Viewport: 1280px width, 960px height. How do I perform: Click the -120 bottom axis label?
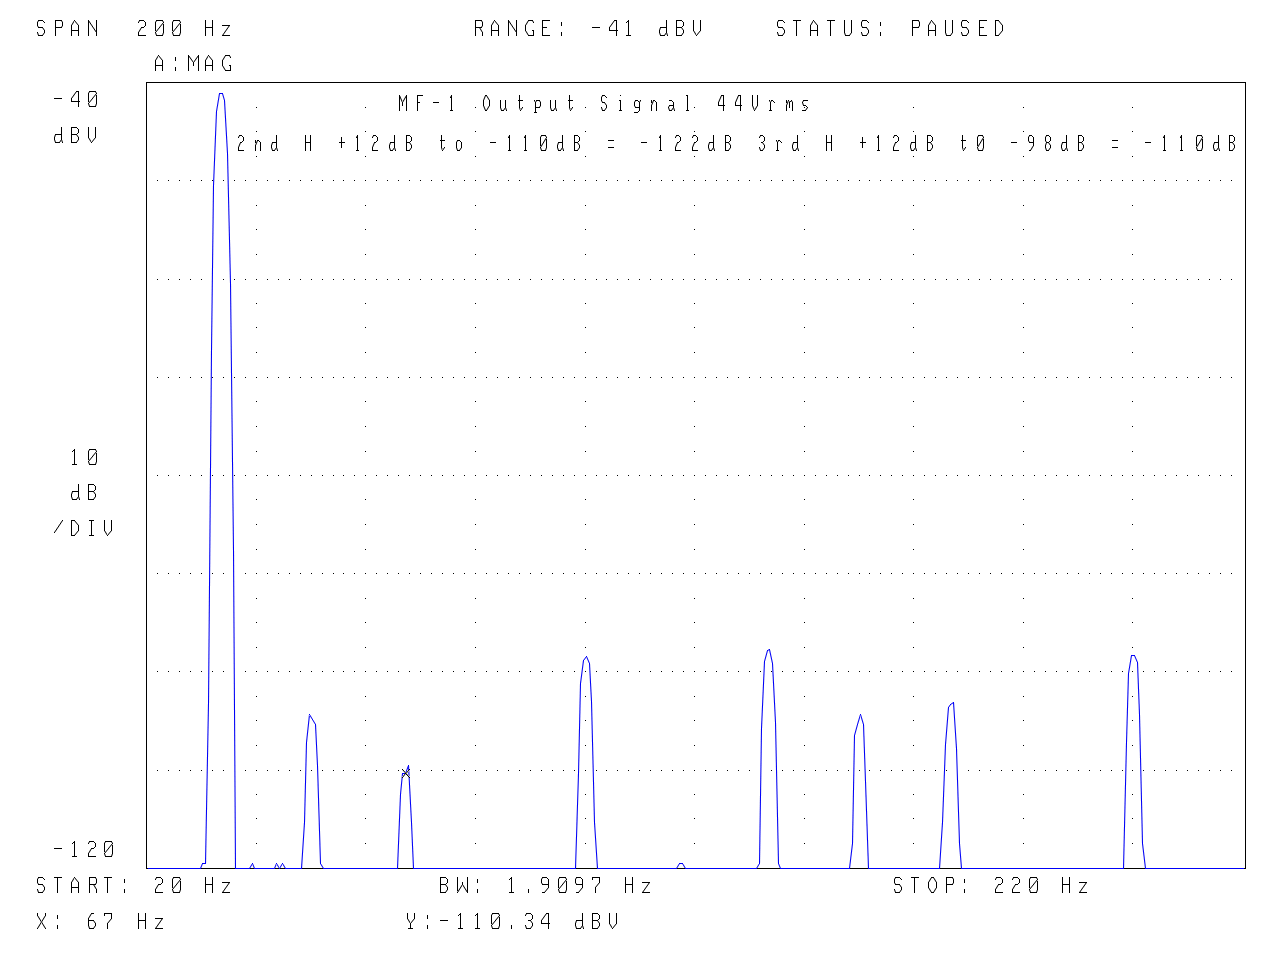84,850
